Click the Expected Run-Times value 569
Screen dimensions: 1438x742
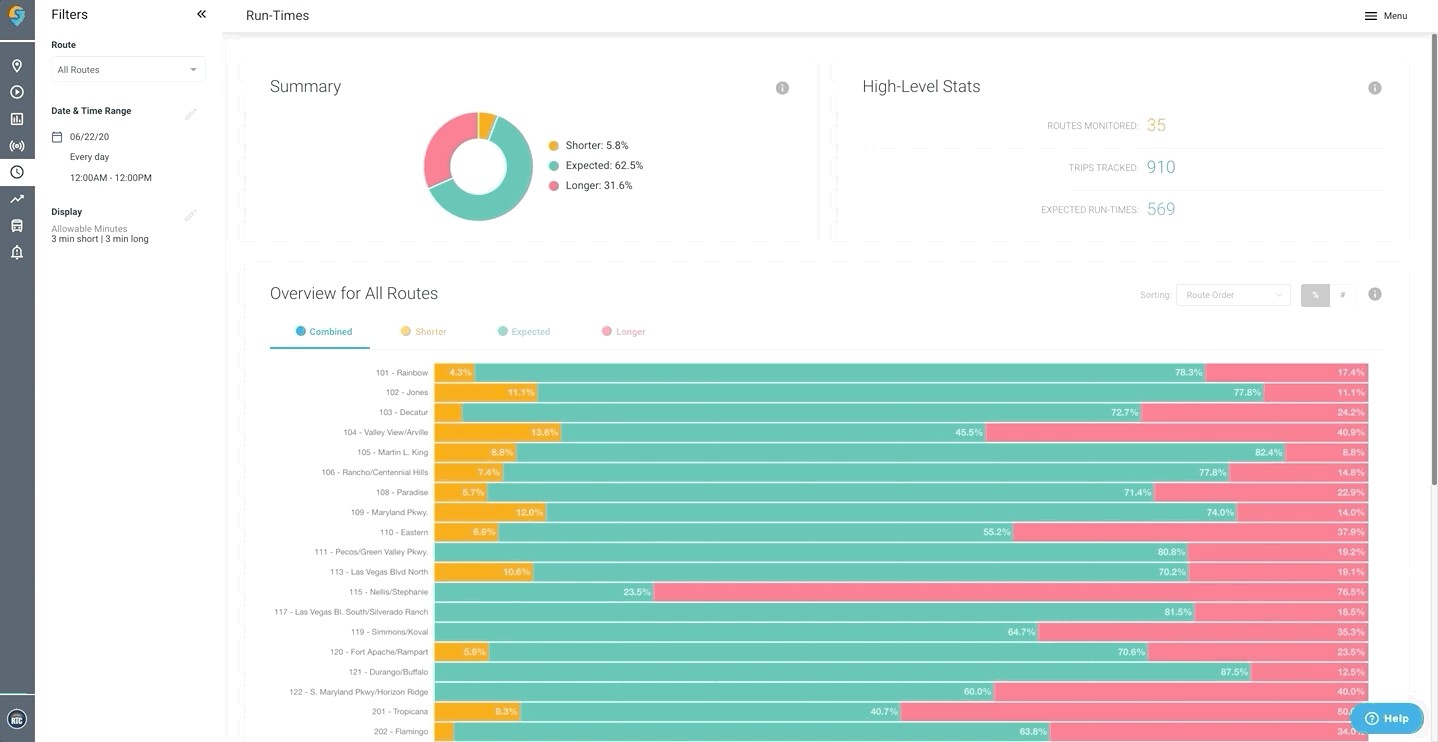[1160, 209]
